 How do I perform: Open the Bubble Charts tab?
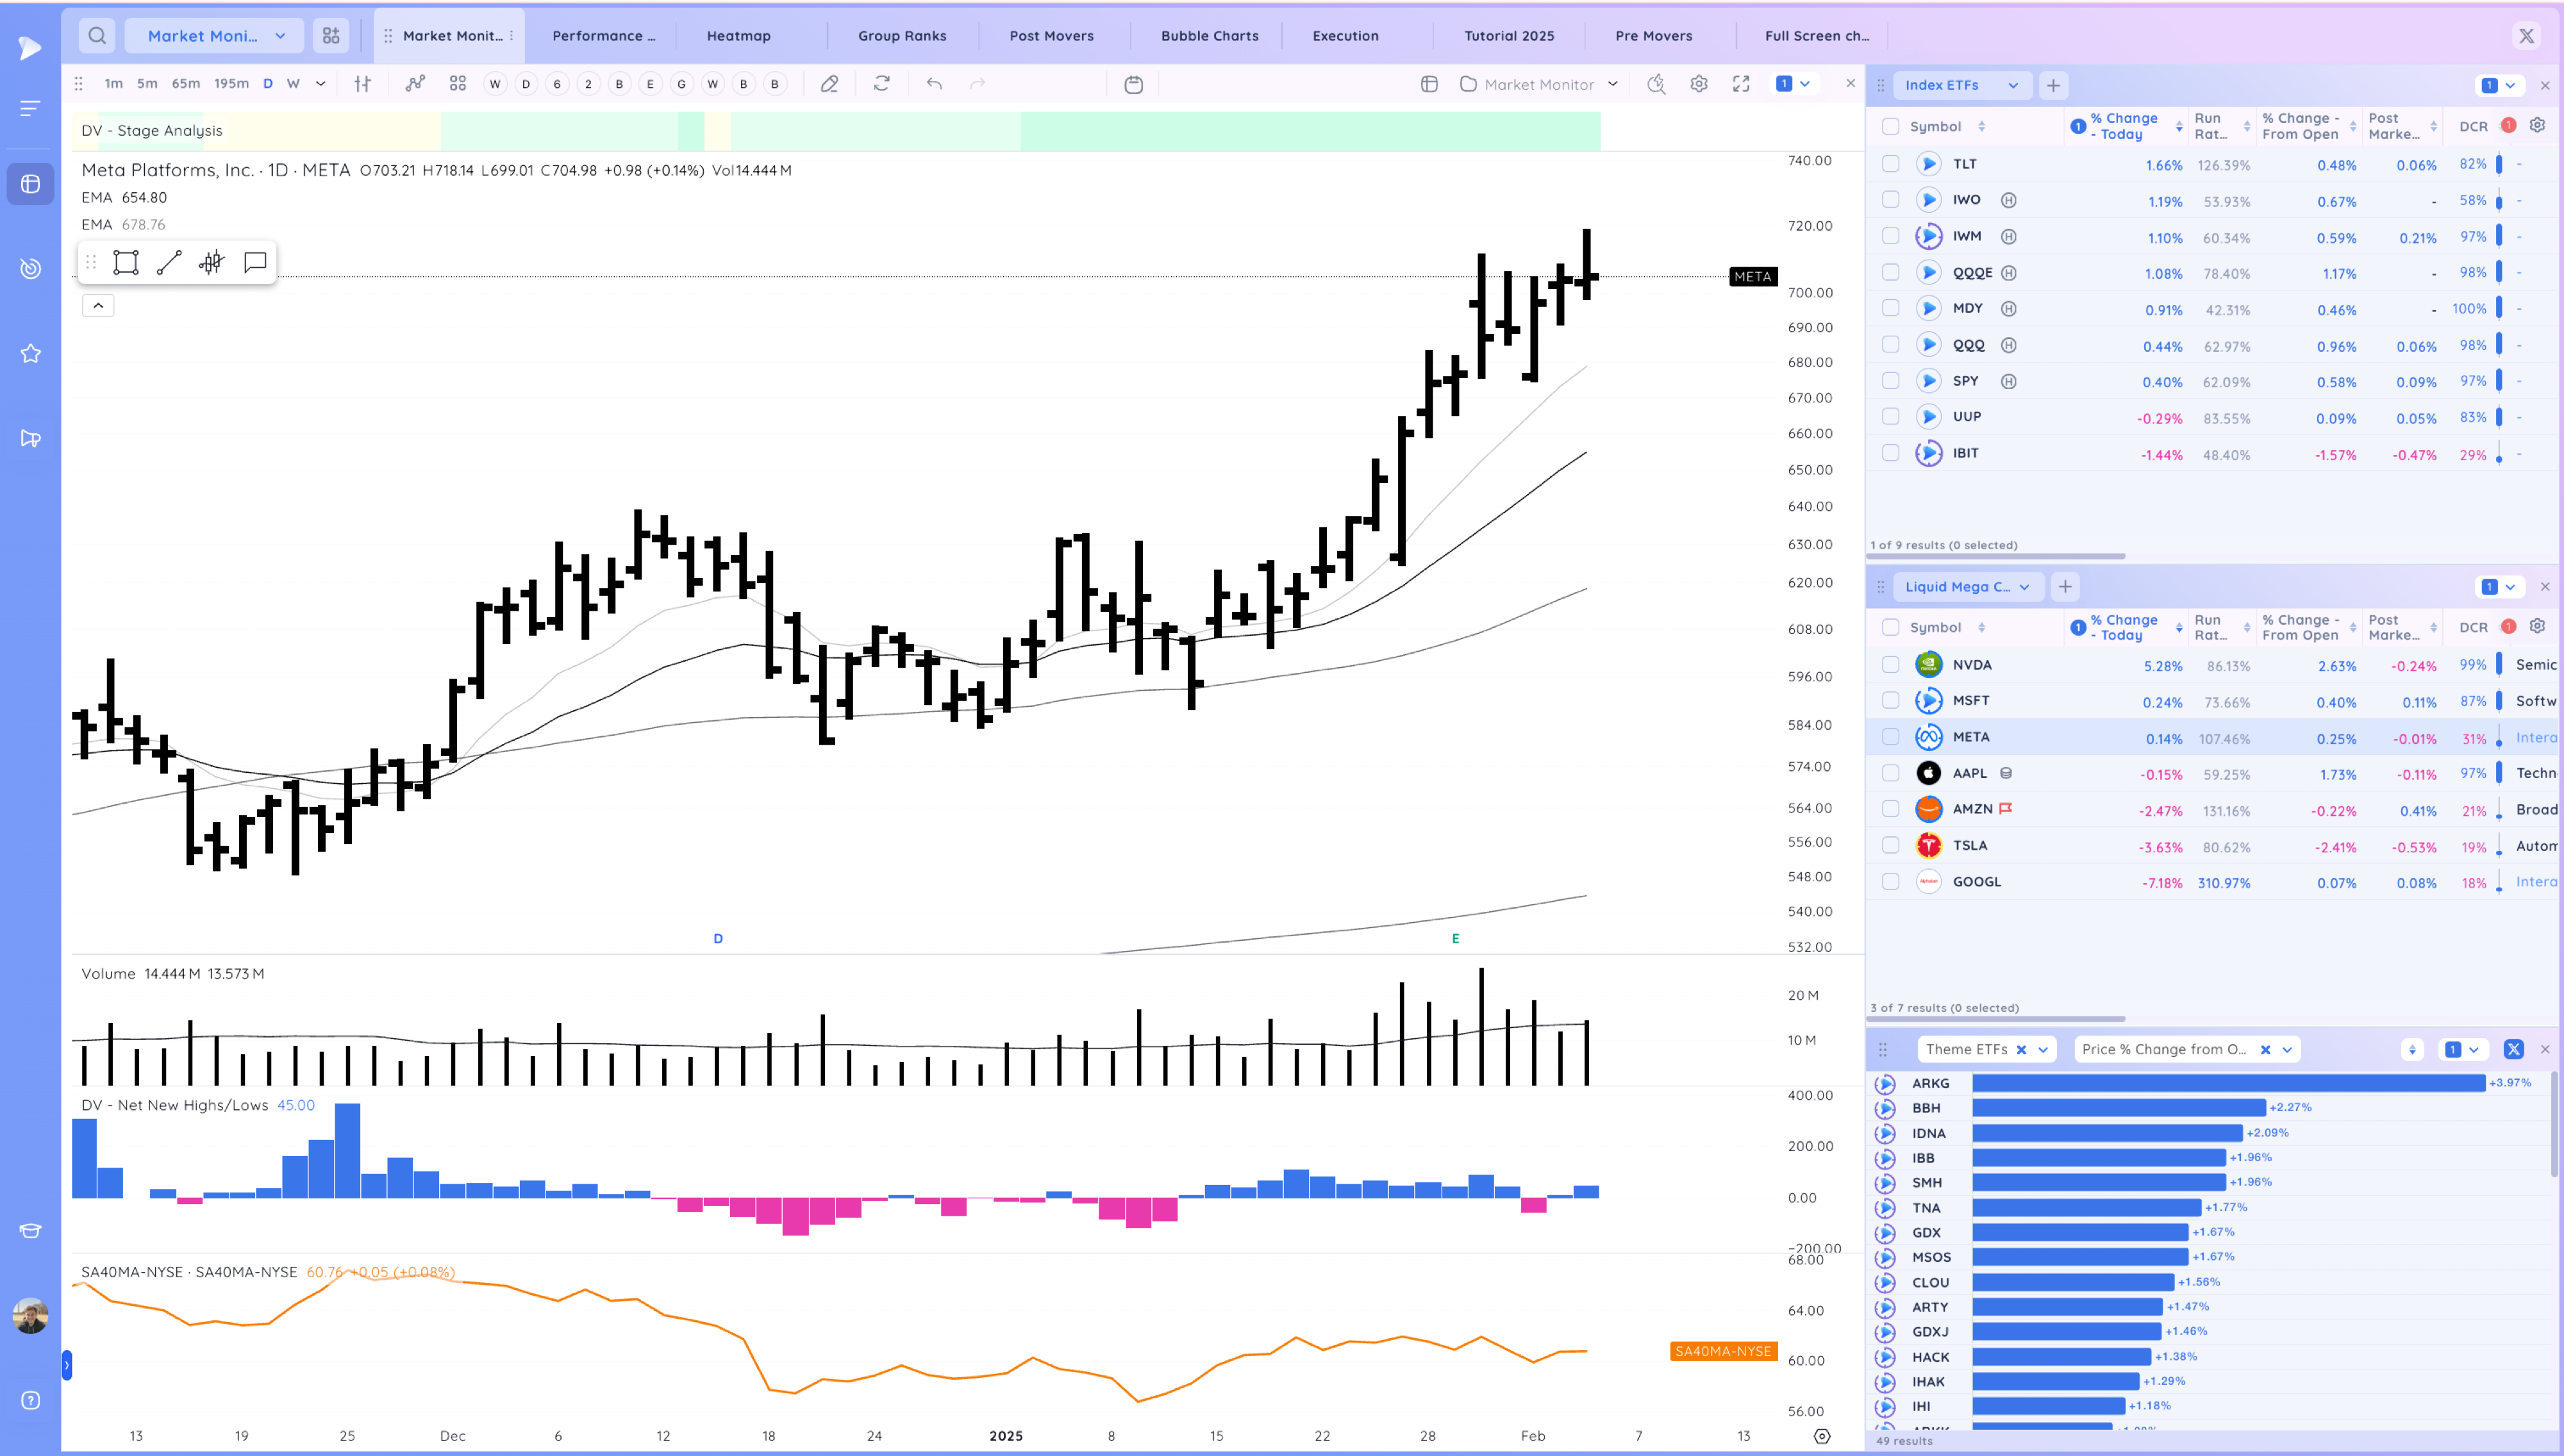tap(1209, 36)
